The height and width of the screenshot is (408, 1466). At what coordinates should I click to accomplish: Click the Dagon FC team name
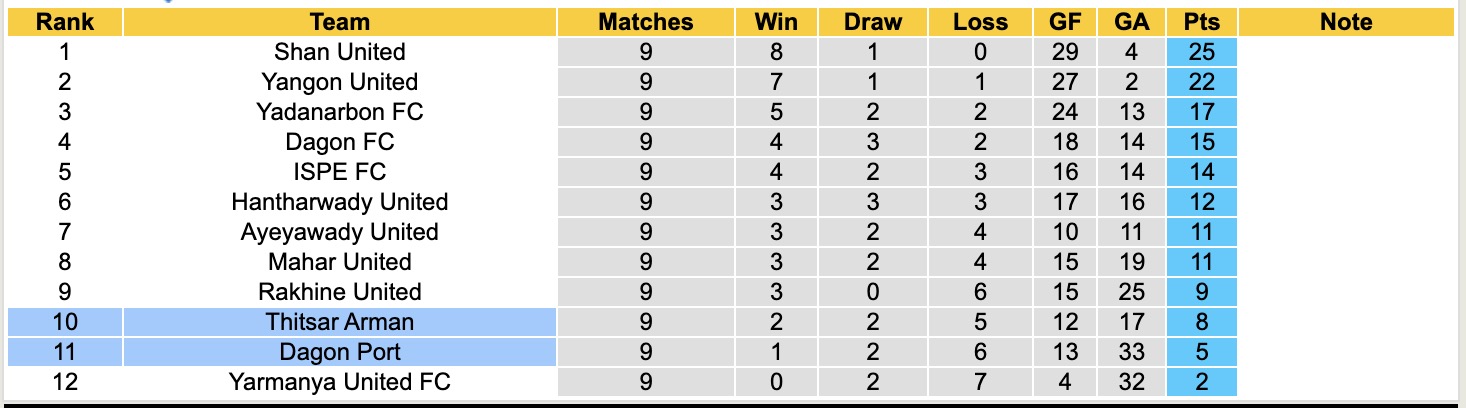coord(339,142)
